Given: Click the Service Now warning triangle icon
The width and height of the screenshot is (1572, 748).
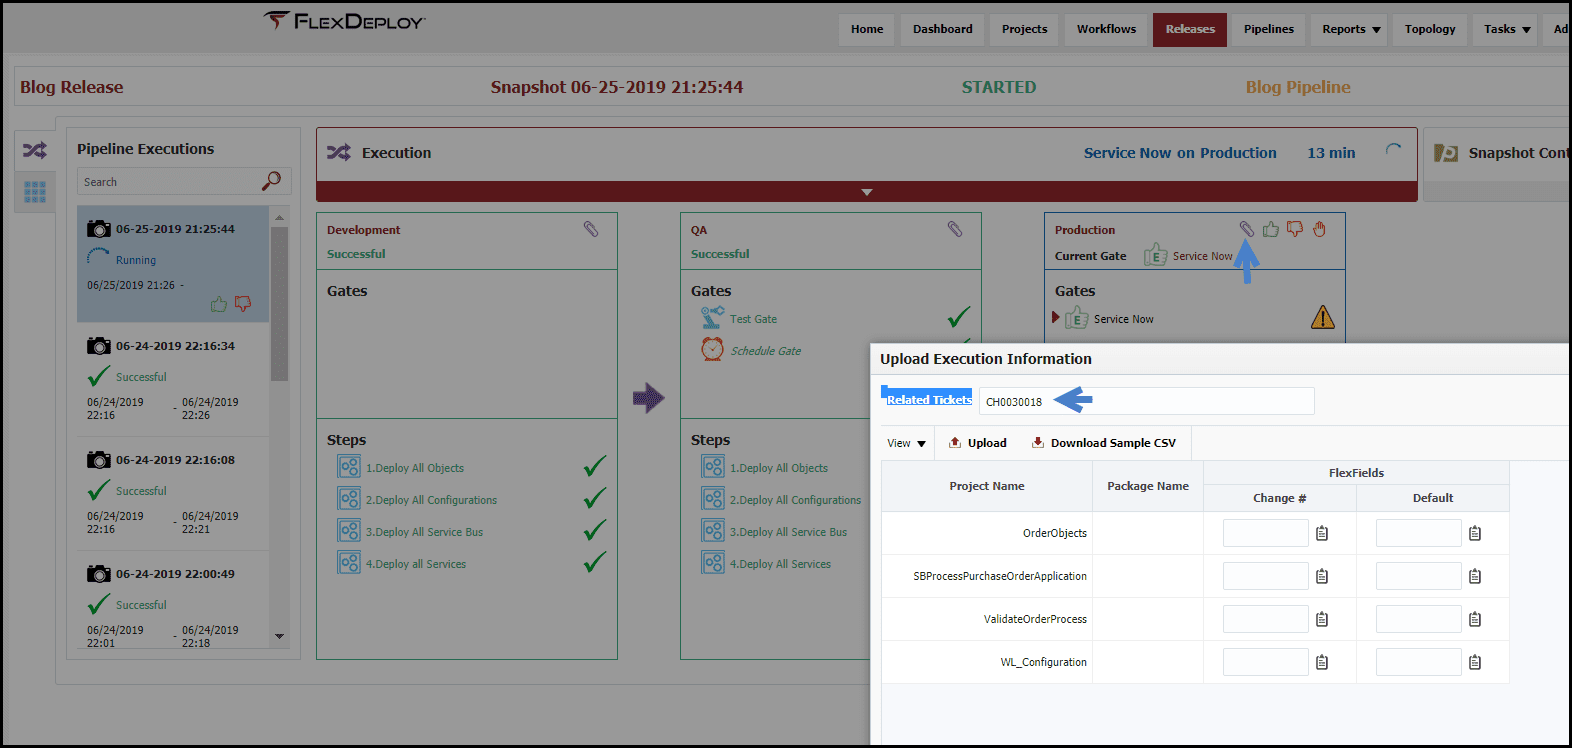Looking at the screenshot, I should click(1322, 318).
